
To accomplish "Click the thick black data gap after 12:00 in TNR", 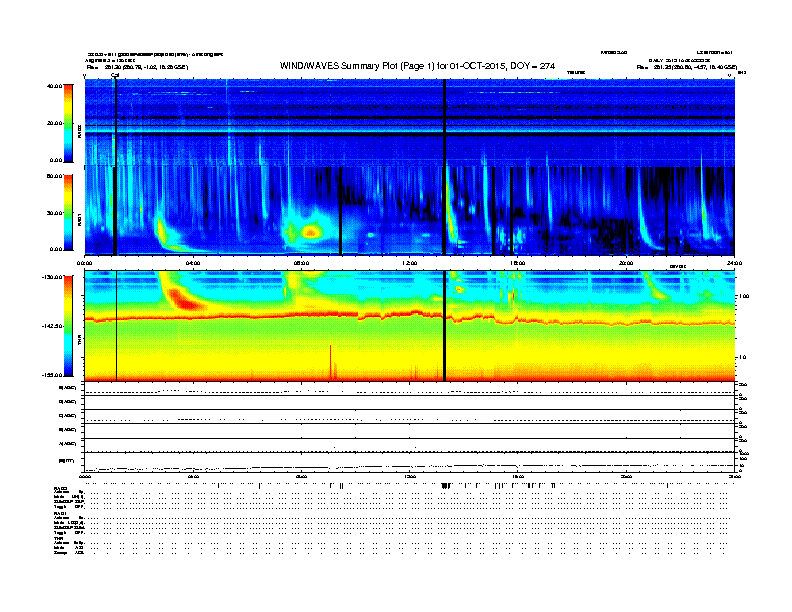I will (x=444, y=326).
